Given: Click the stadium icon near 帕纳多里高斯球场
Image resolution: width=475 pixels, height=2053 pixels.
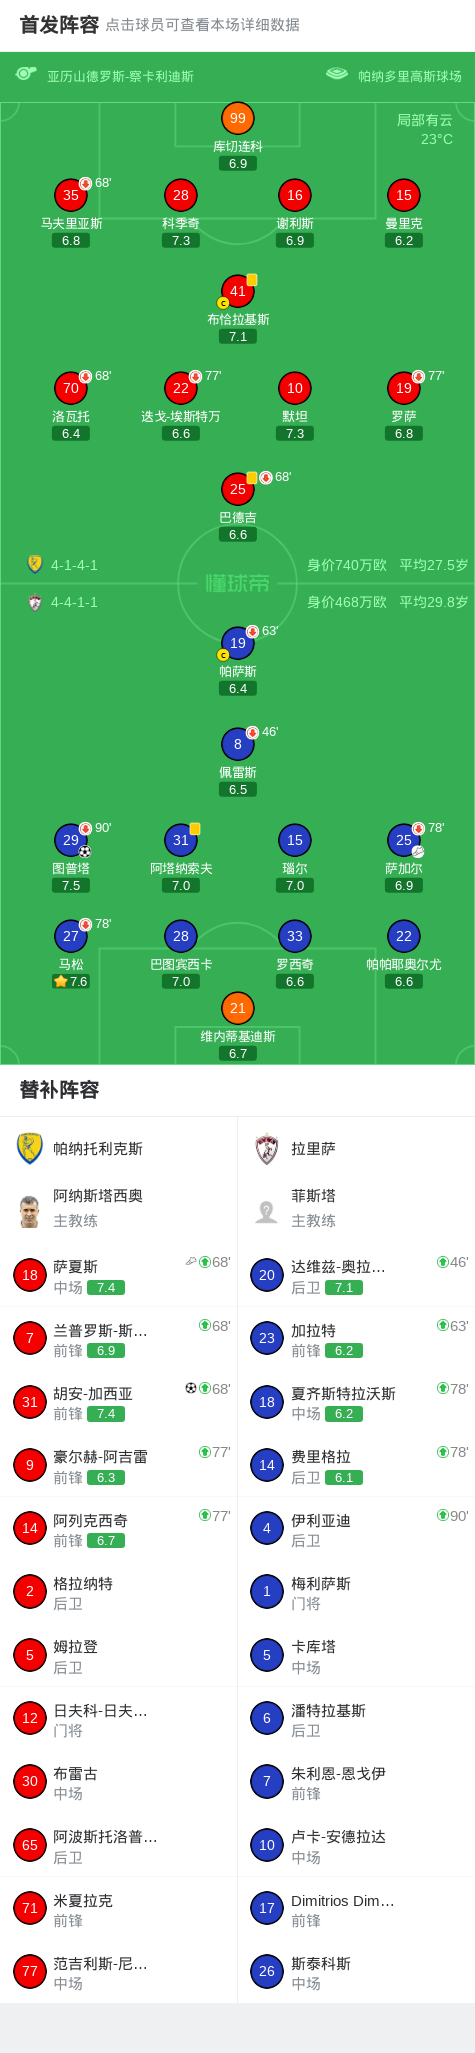Looking at the screenshot, I should [337, 74].
